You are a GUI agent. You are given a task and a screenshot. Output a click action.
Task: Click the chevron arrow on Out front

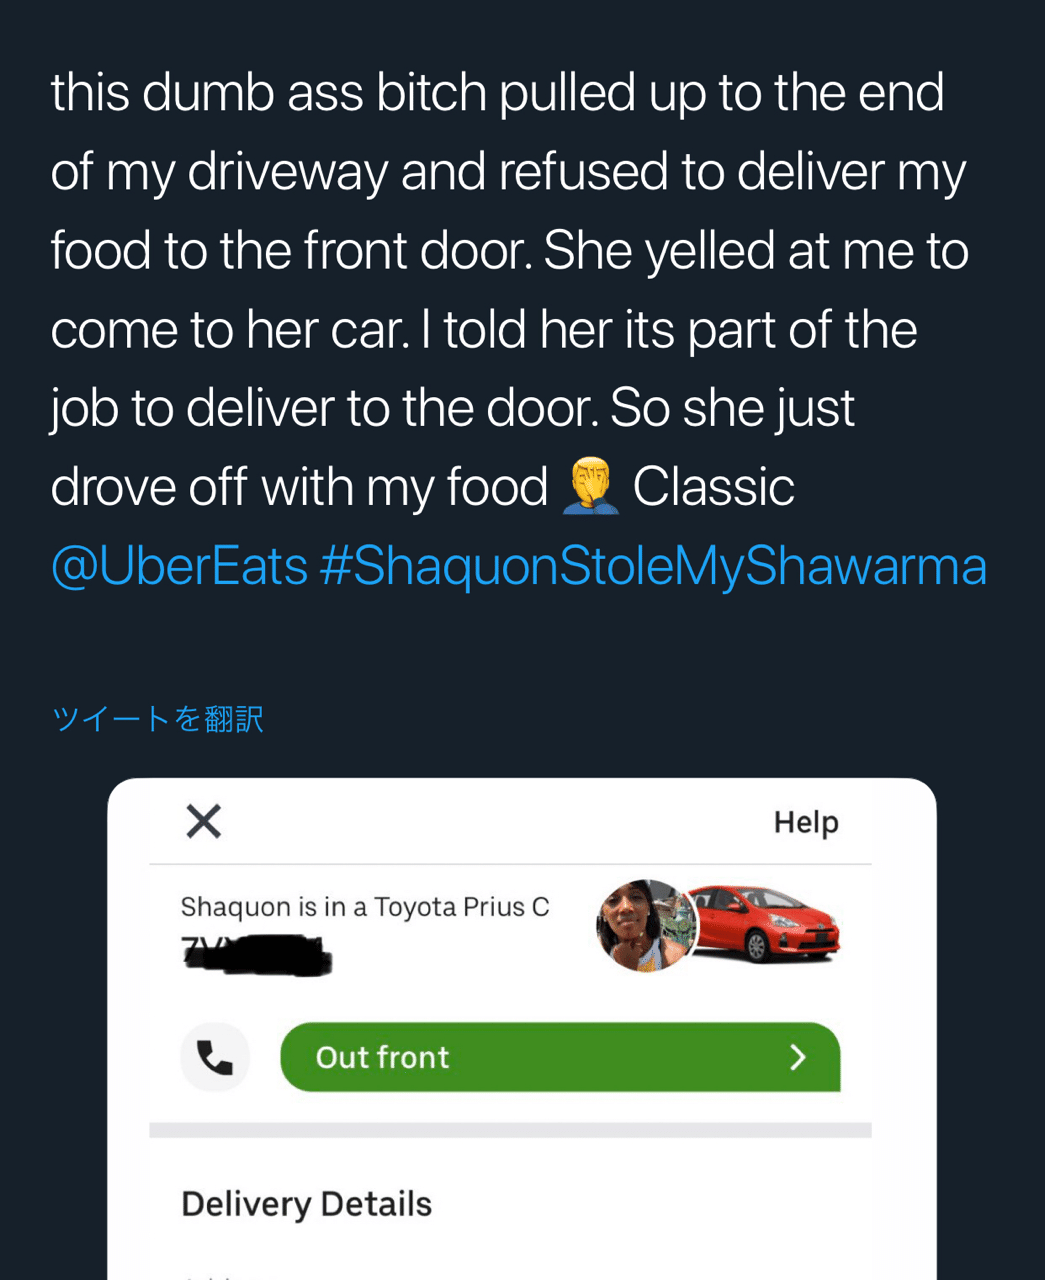[x=797, y=1057]
